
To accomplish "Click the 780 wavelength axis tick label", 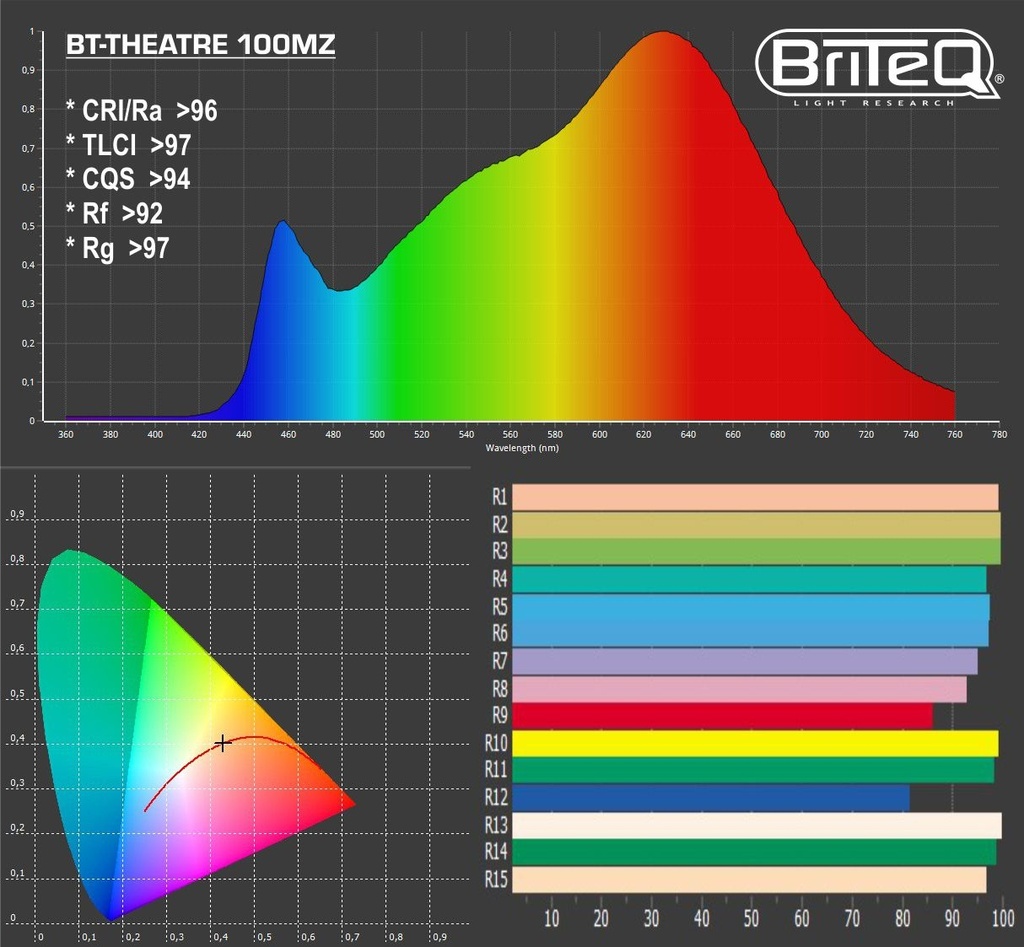I will (x=999, y=434).
